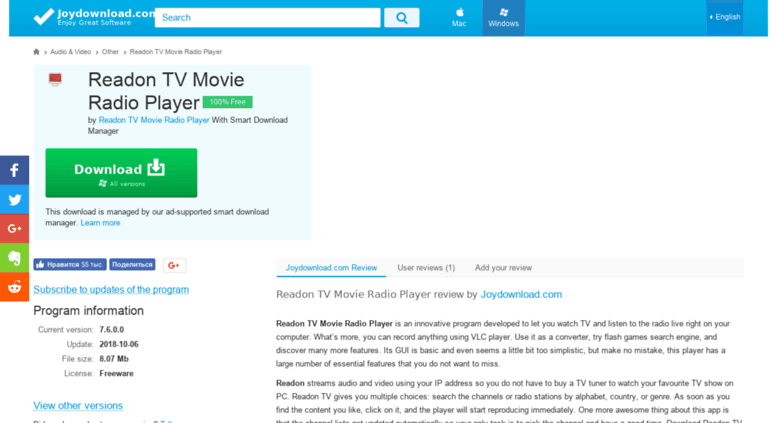Switch to Joydownload.com Review tab
Image resolution: width=777 pixels, height=423 pixels.
coord(331,267)
